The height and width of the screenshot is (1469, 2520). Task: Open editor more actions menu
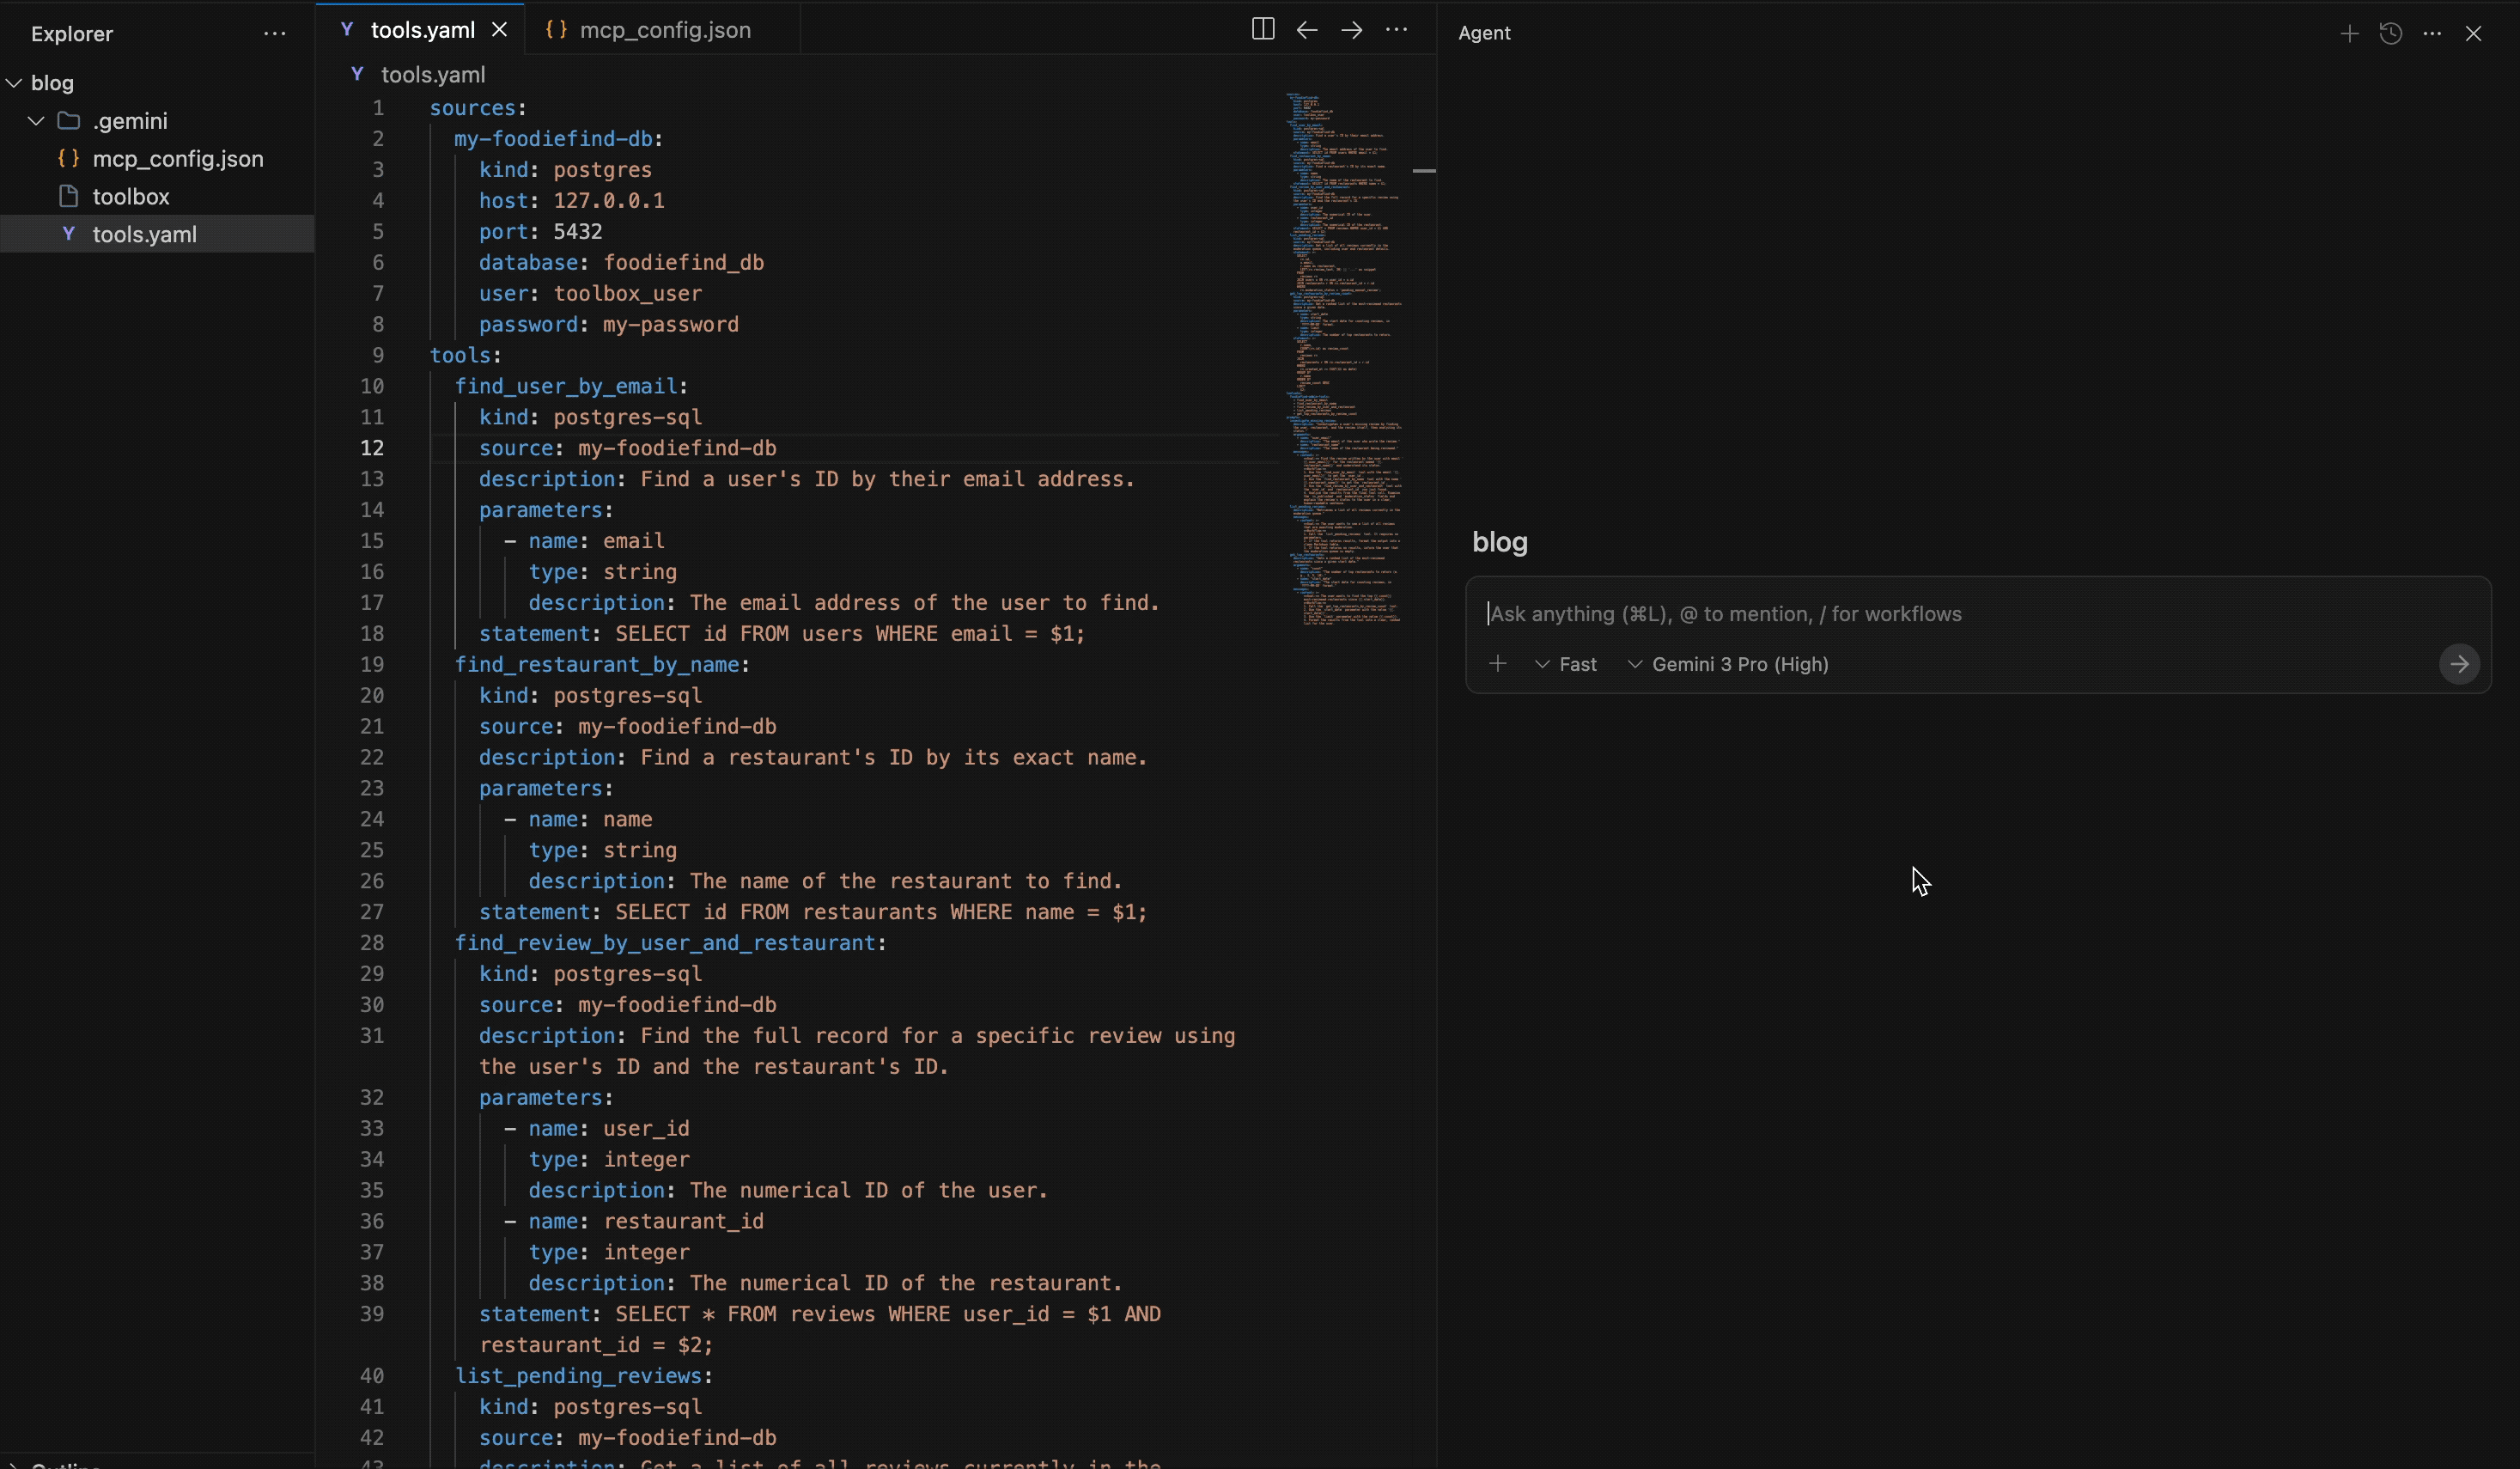tap(1397, 29)
